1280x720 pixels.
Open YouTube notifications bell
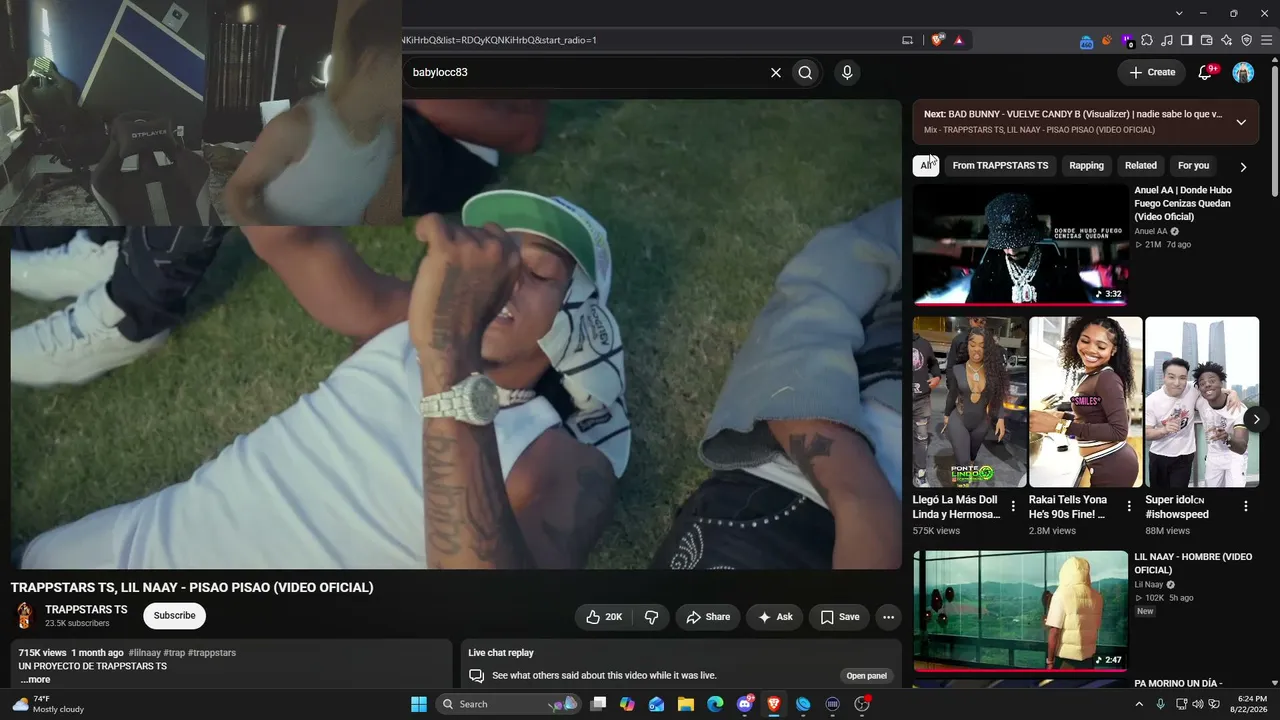1206,72
